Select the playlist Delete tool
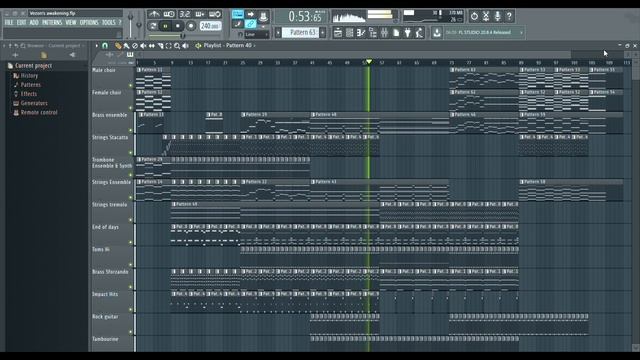 click(x=135, y=46)
